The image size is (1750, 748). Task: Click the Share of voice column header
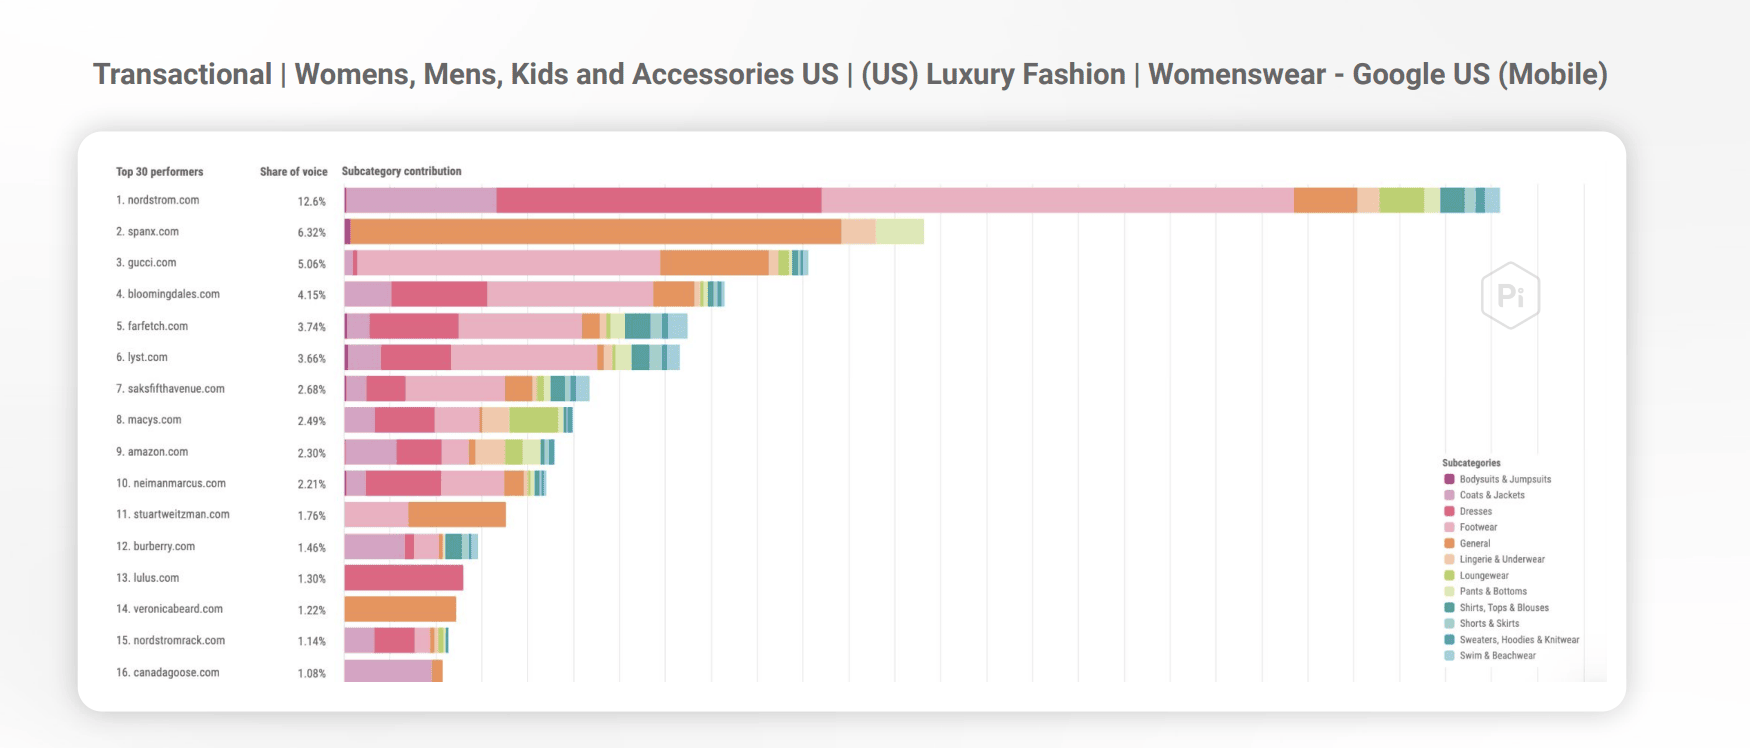coord(293,172)
